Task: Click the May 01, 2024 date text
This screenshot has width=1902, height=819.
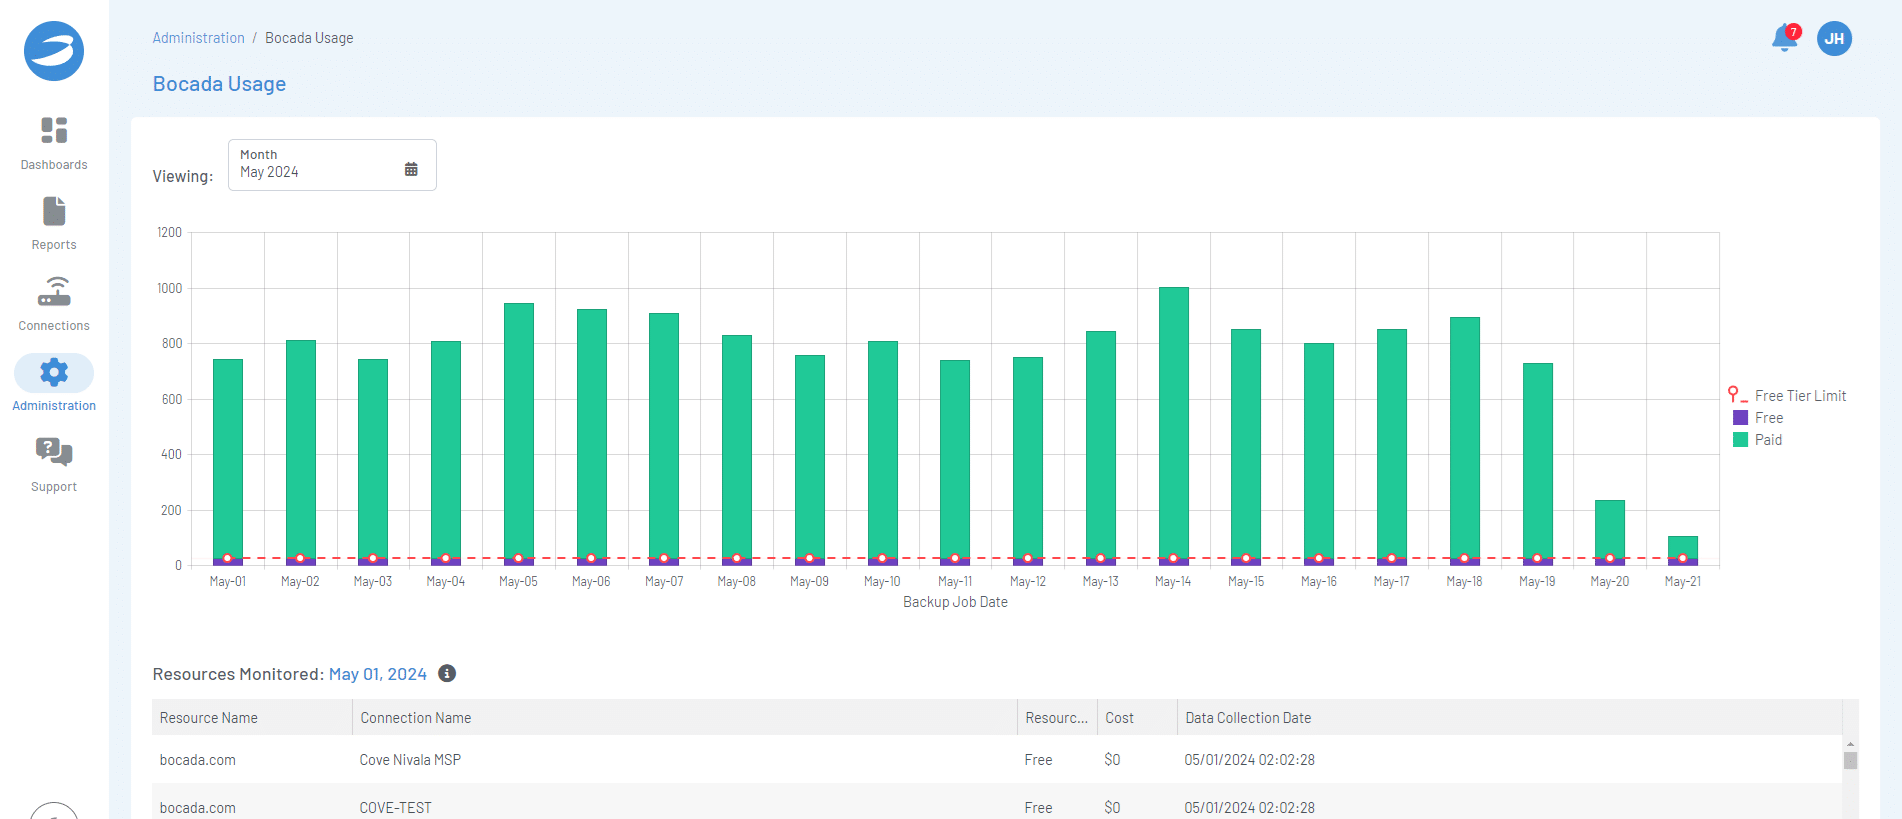Action: 378,674
